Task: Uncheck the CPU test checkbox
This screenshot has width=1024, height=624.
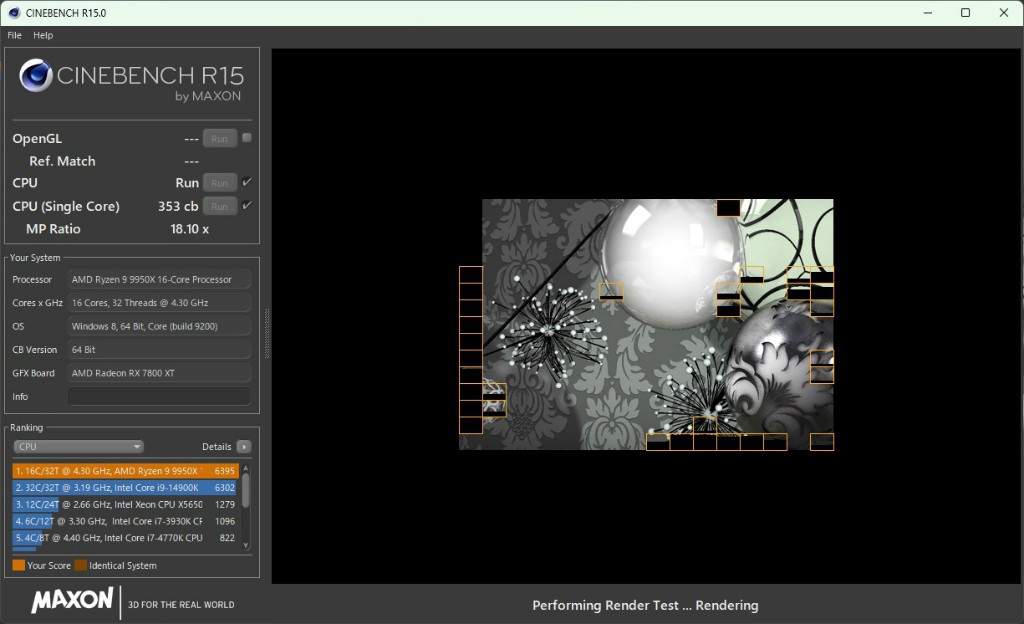Action: tap(247, 182)
